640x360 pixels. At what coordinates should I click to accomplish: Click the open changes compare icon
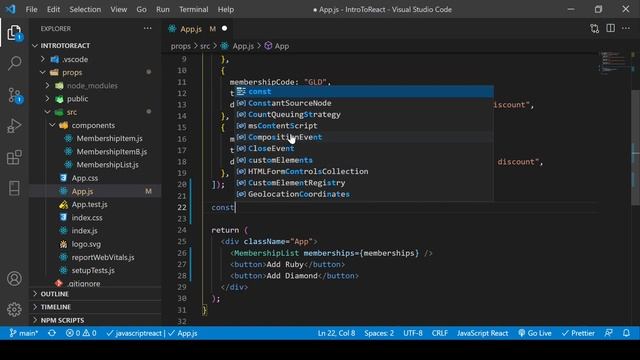click(x=595, y=29)
